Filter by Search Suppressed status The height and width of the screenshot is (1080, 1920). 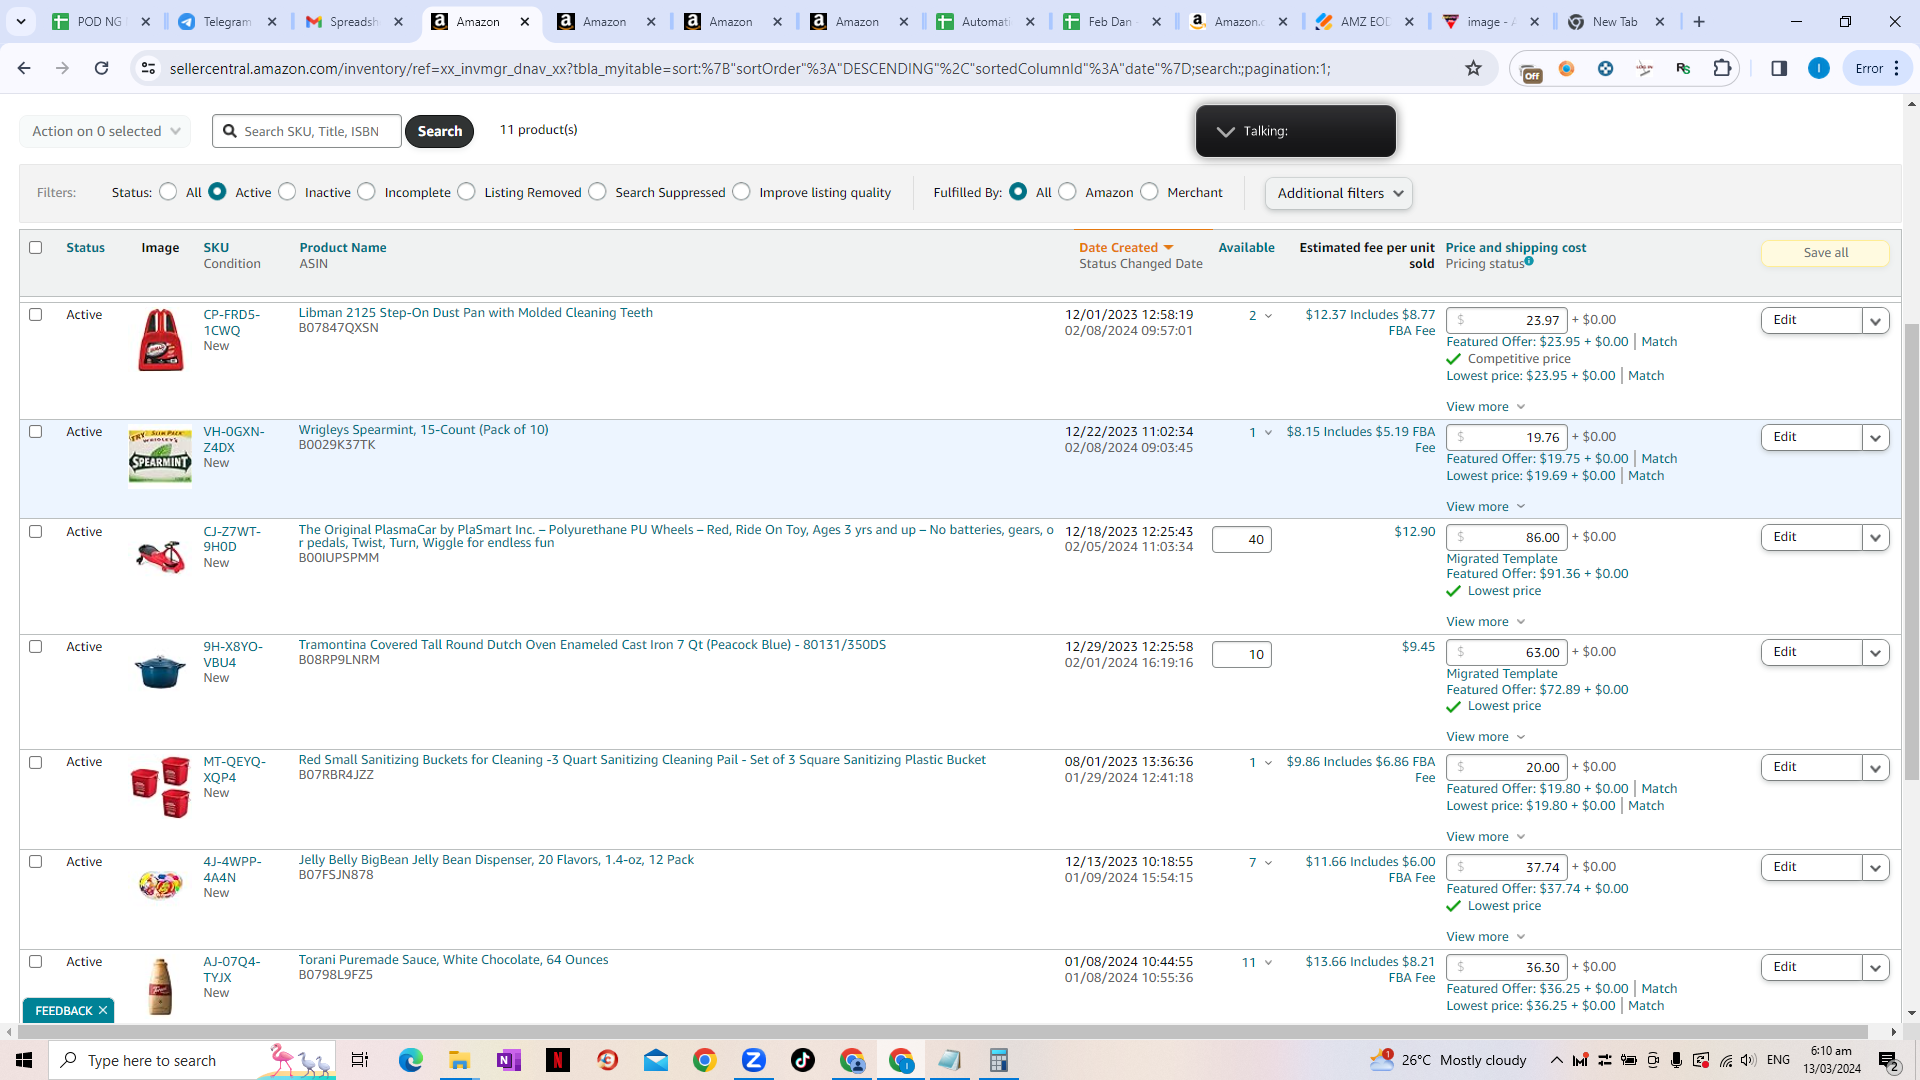[x=597, y=192]
